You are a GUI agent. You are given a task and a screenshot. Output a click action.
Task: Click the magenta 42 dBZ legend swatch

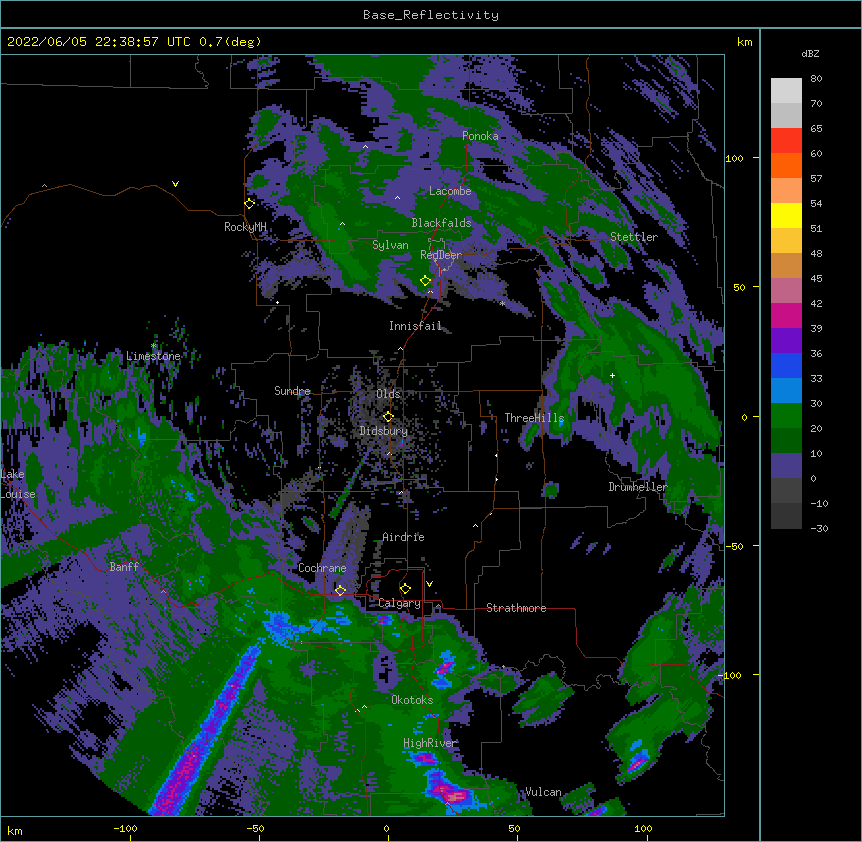tap(786, 315)
